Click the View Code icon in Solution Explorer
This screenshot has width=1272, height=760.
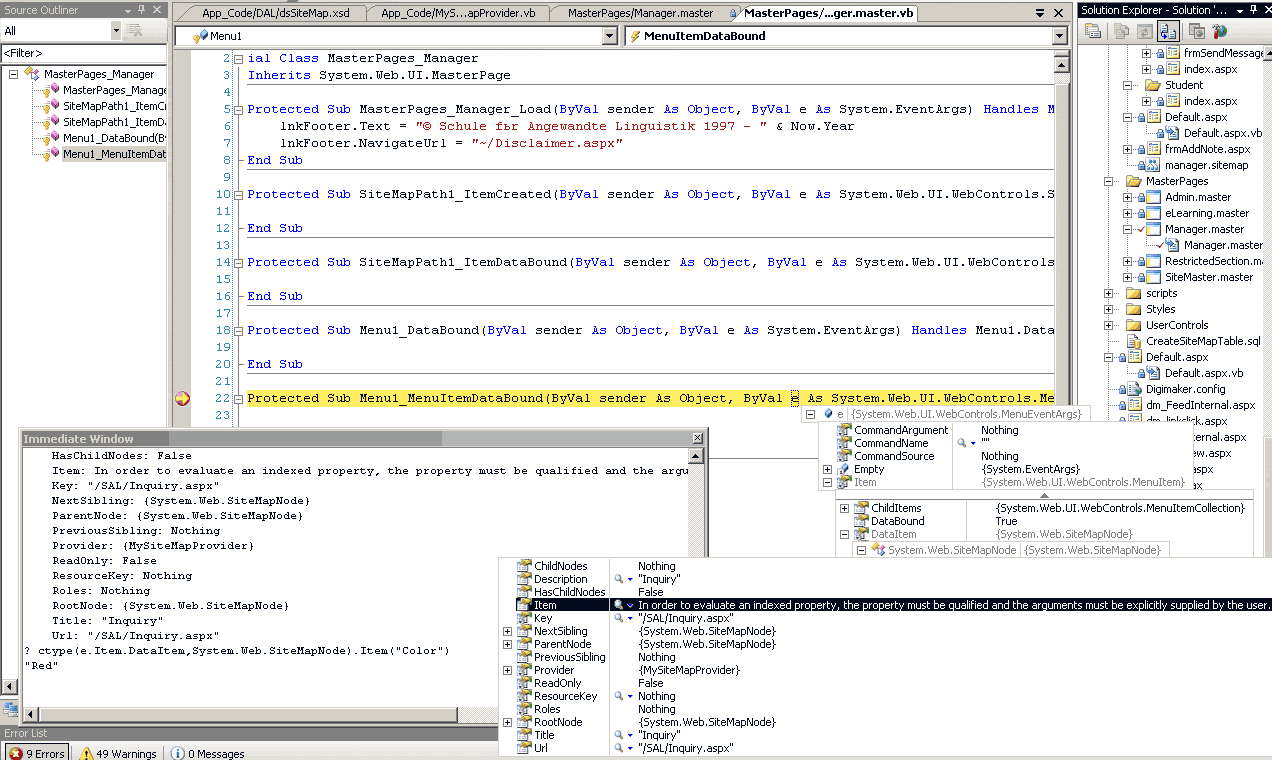(x=1168, y=31)
